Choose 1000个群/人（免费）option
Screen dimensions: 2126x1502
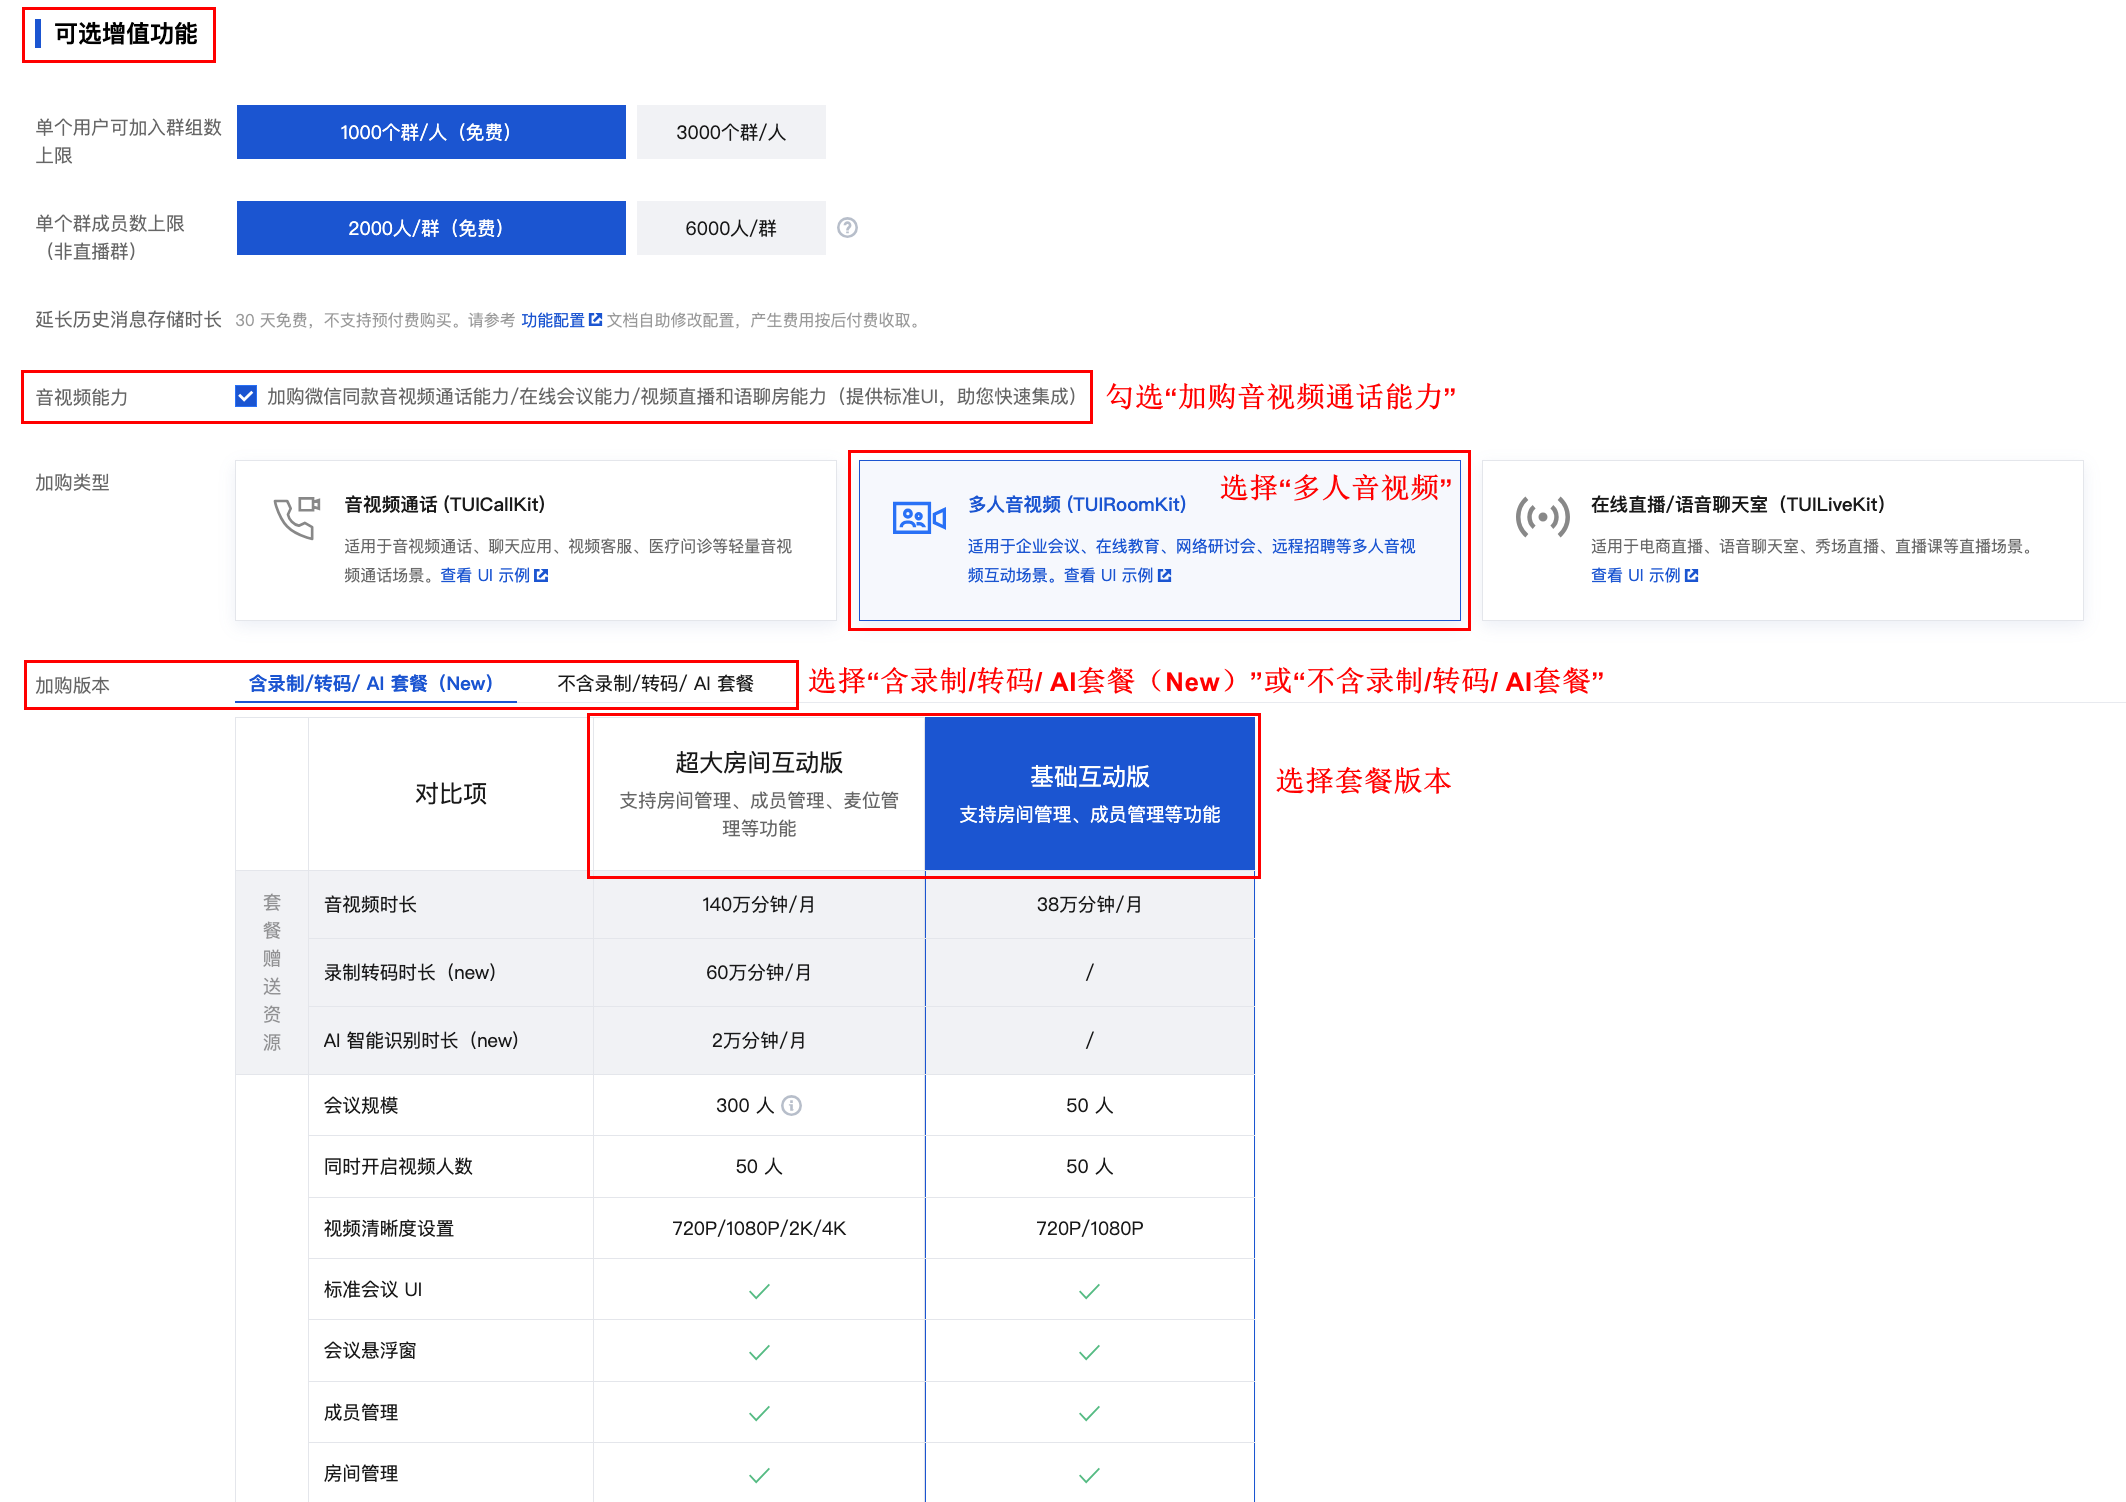[431, 132]
